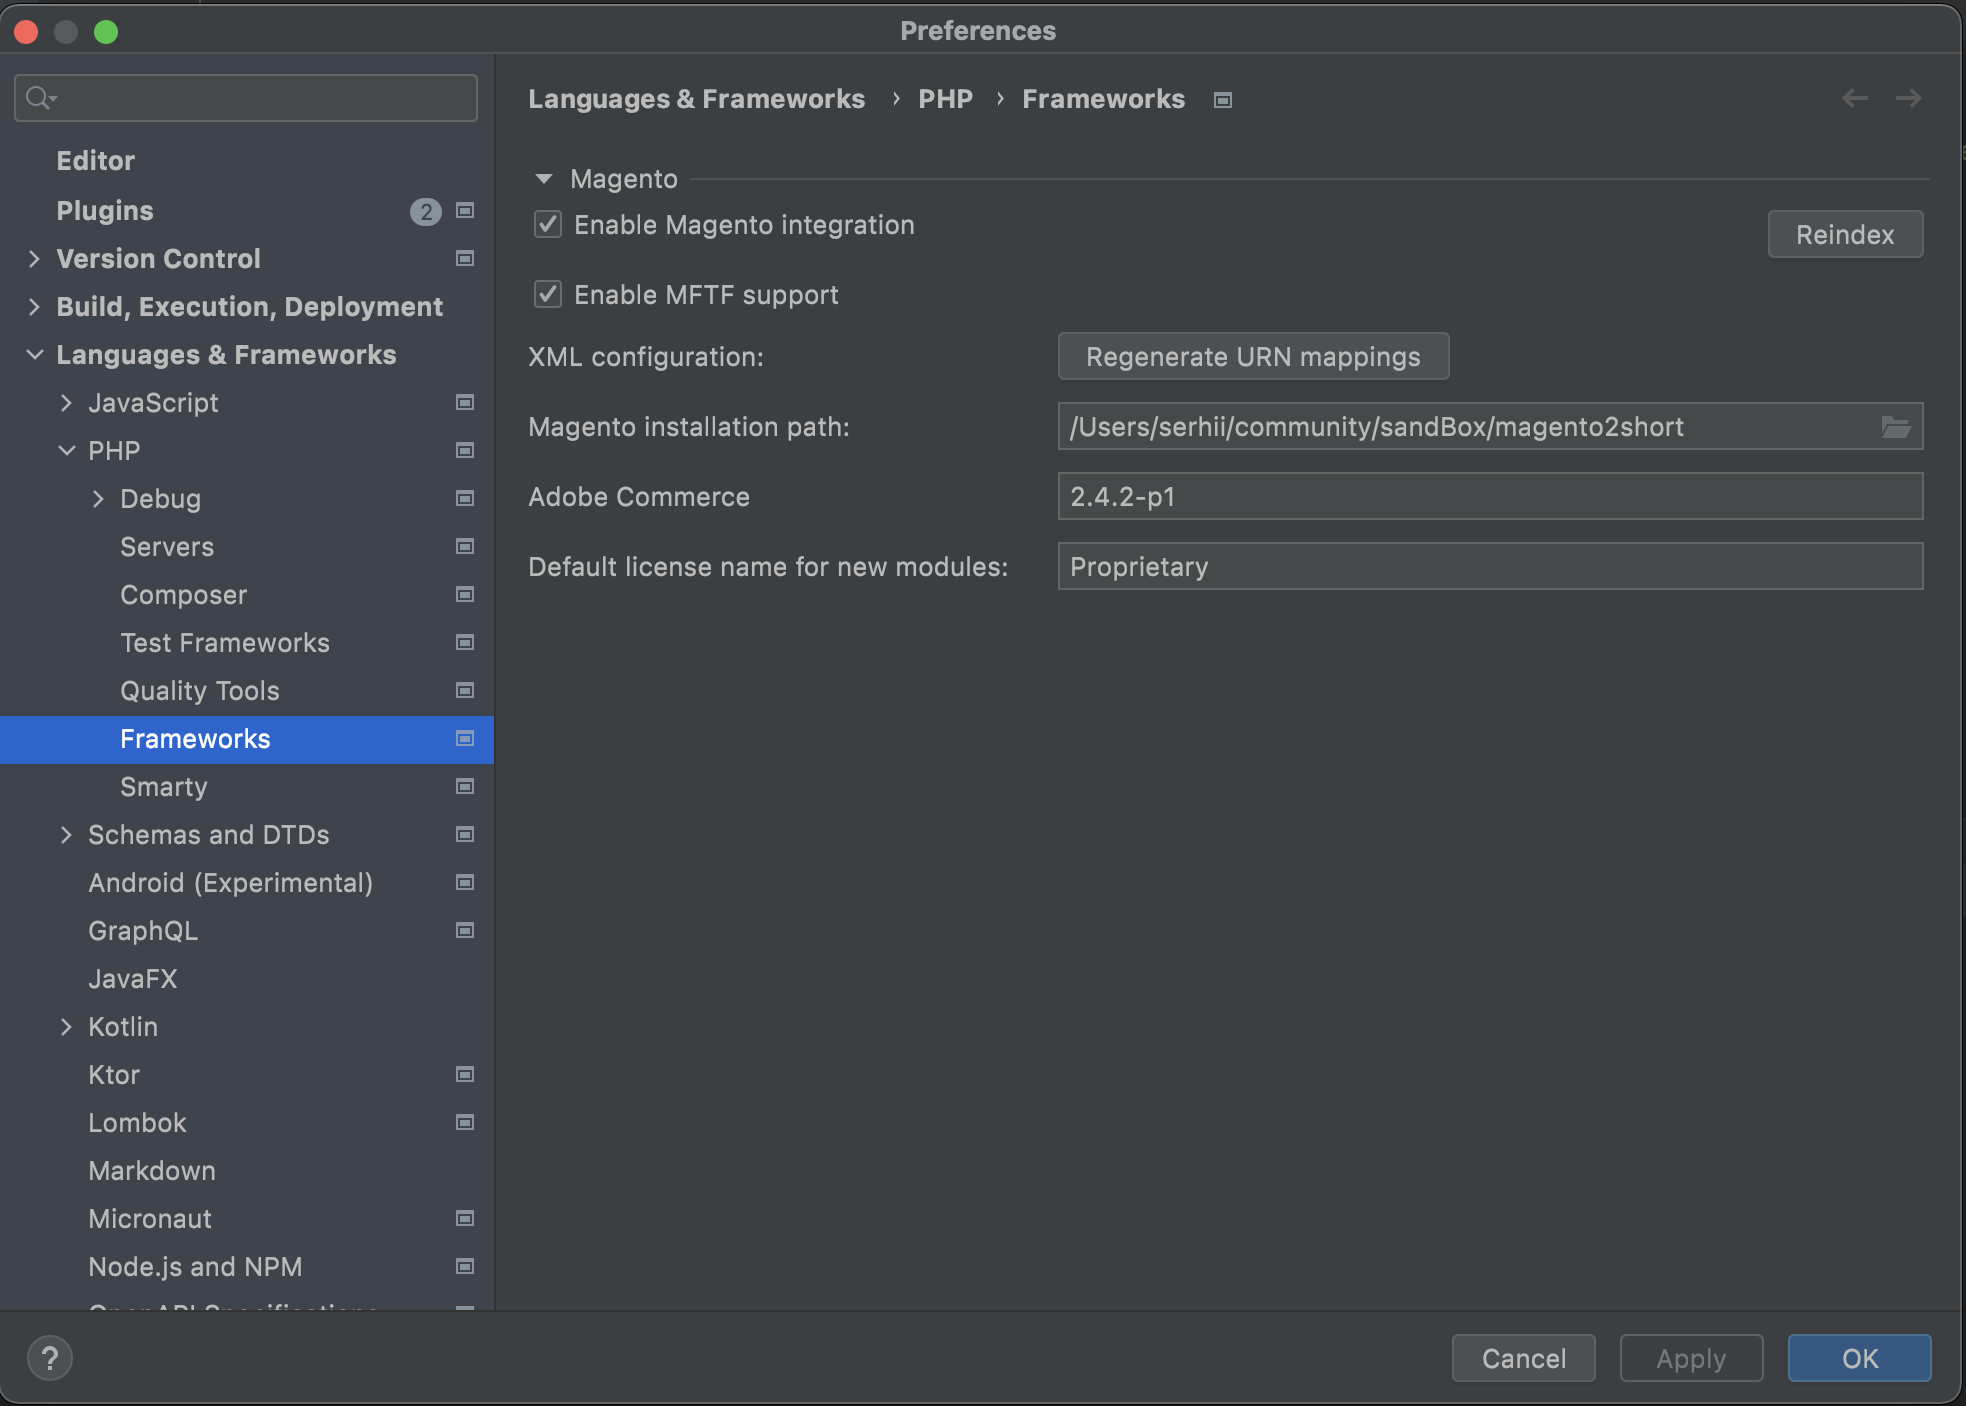This screenshot has width=1966, height=1406.
Task: Click the help question mark icon
Action: pos(49,1358)
